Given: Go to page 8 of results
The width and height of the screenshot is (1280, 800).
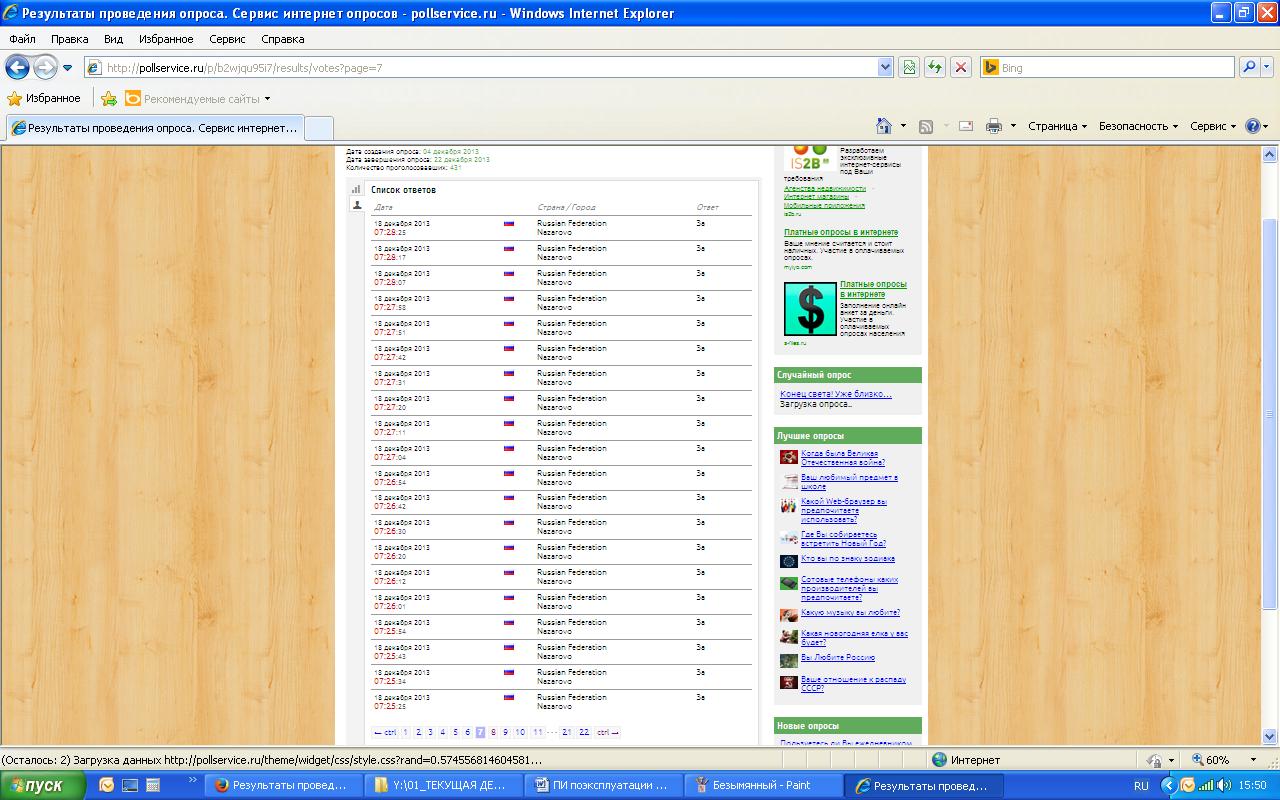Looking at the screenshot, I should point(493,732).
